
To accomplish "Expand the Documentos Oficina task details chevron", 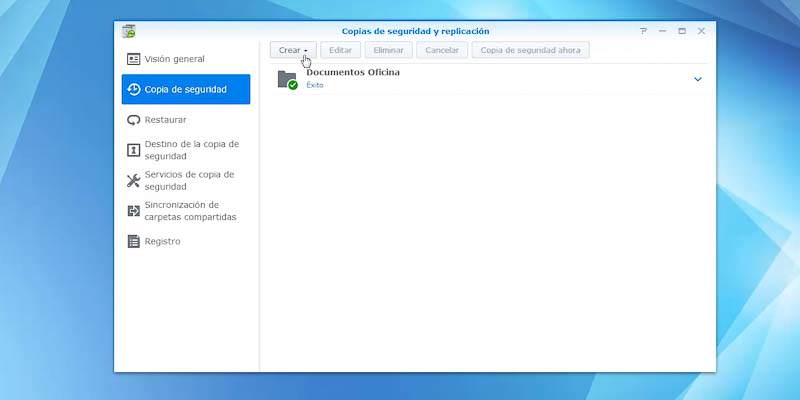I will [x=697, y=79].
